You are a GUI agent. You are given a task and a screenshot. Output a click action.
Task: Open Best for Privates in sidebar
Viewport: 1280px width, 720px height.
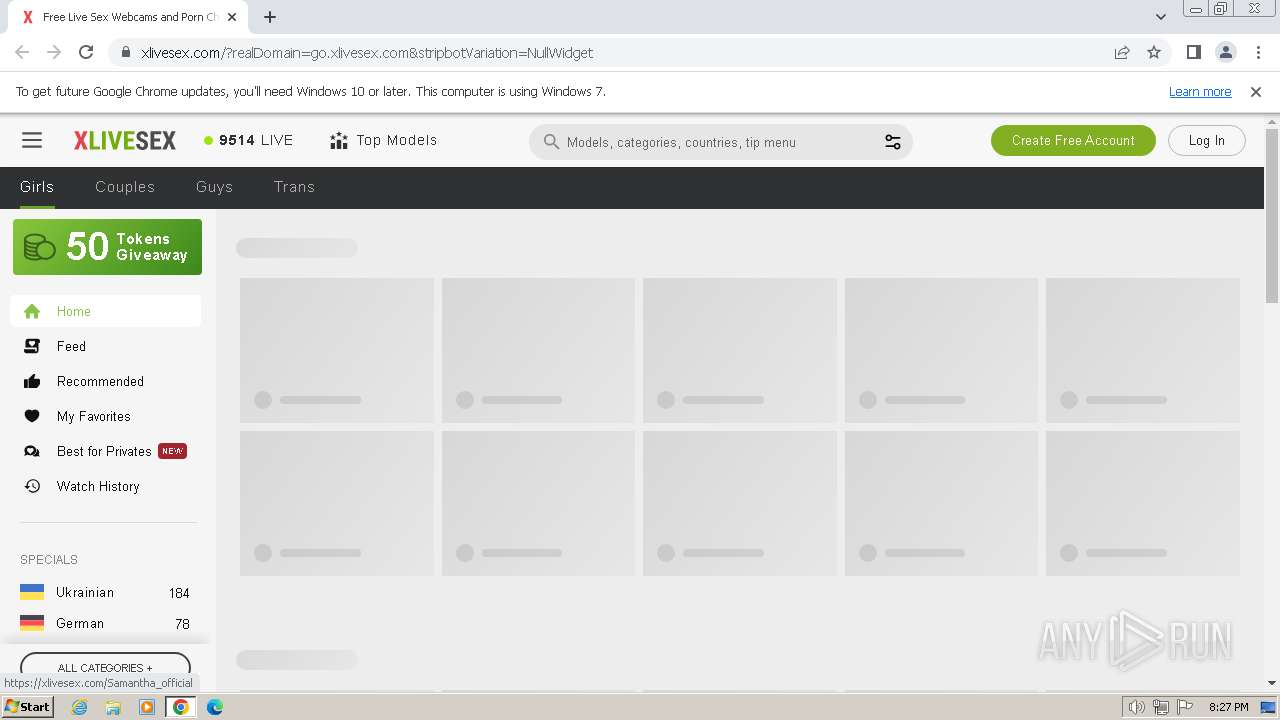click(x=104, y=451)
